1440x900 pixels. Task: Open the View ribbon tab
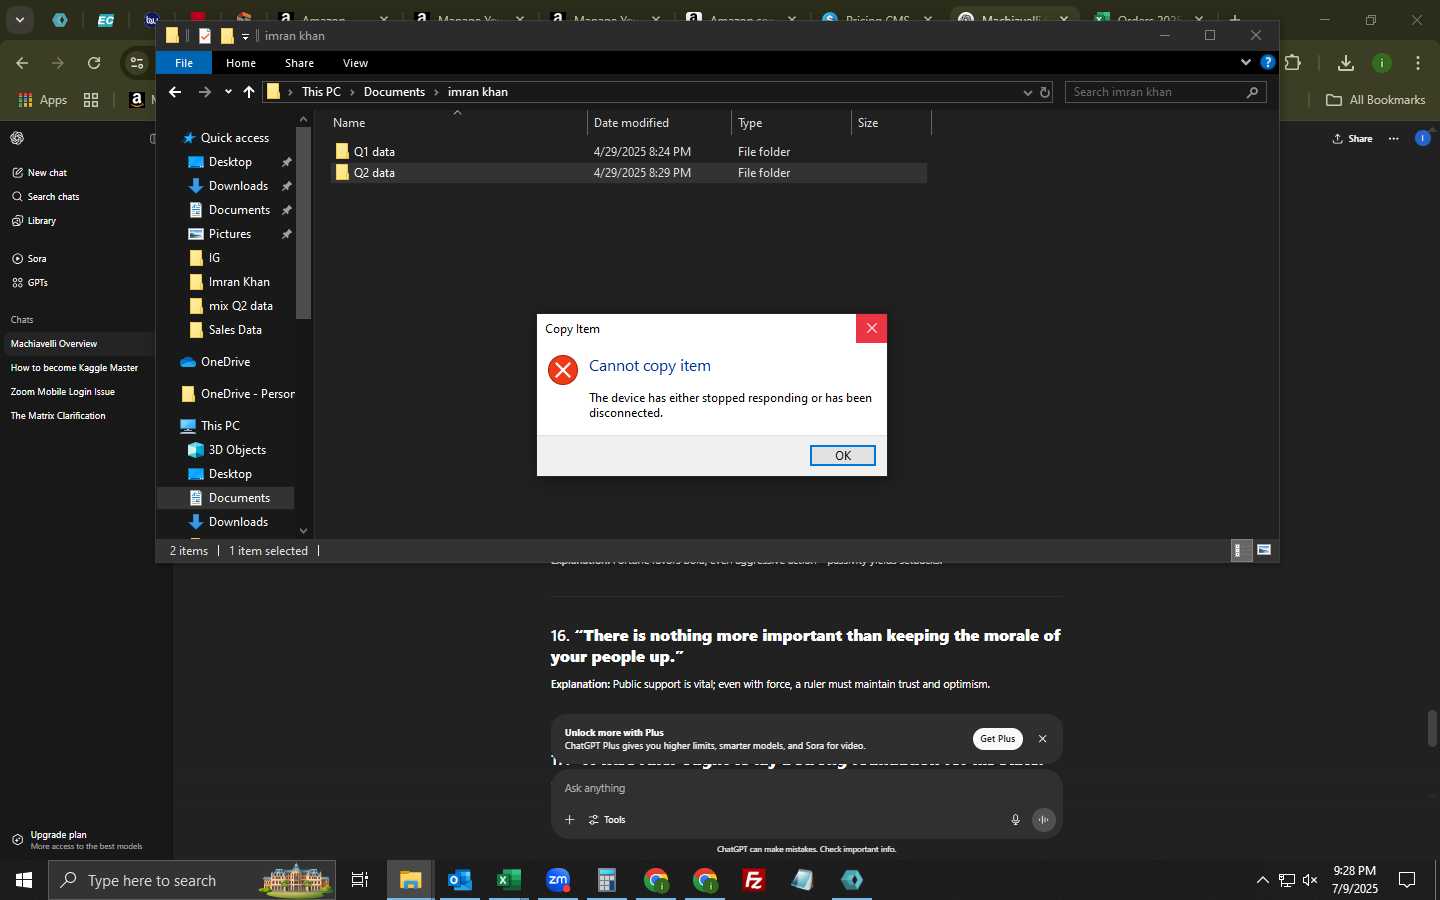point(355,63)
